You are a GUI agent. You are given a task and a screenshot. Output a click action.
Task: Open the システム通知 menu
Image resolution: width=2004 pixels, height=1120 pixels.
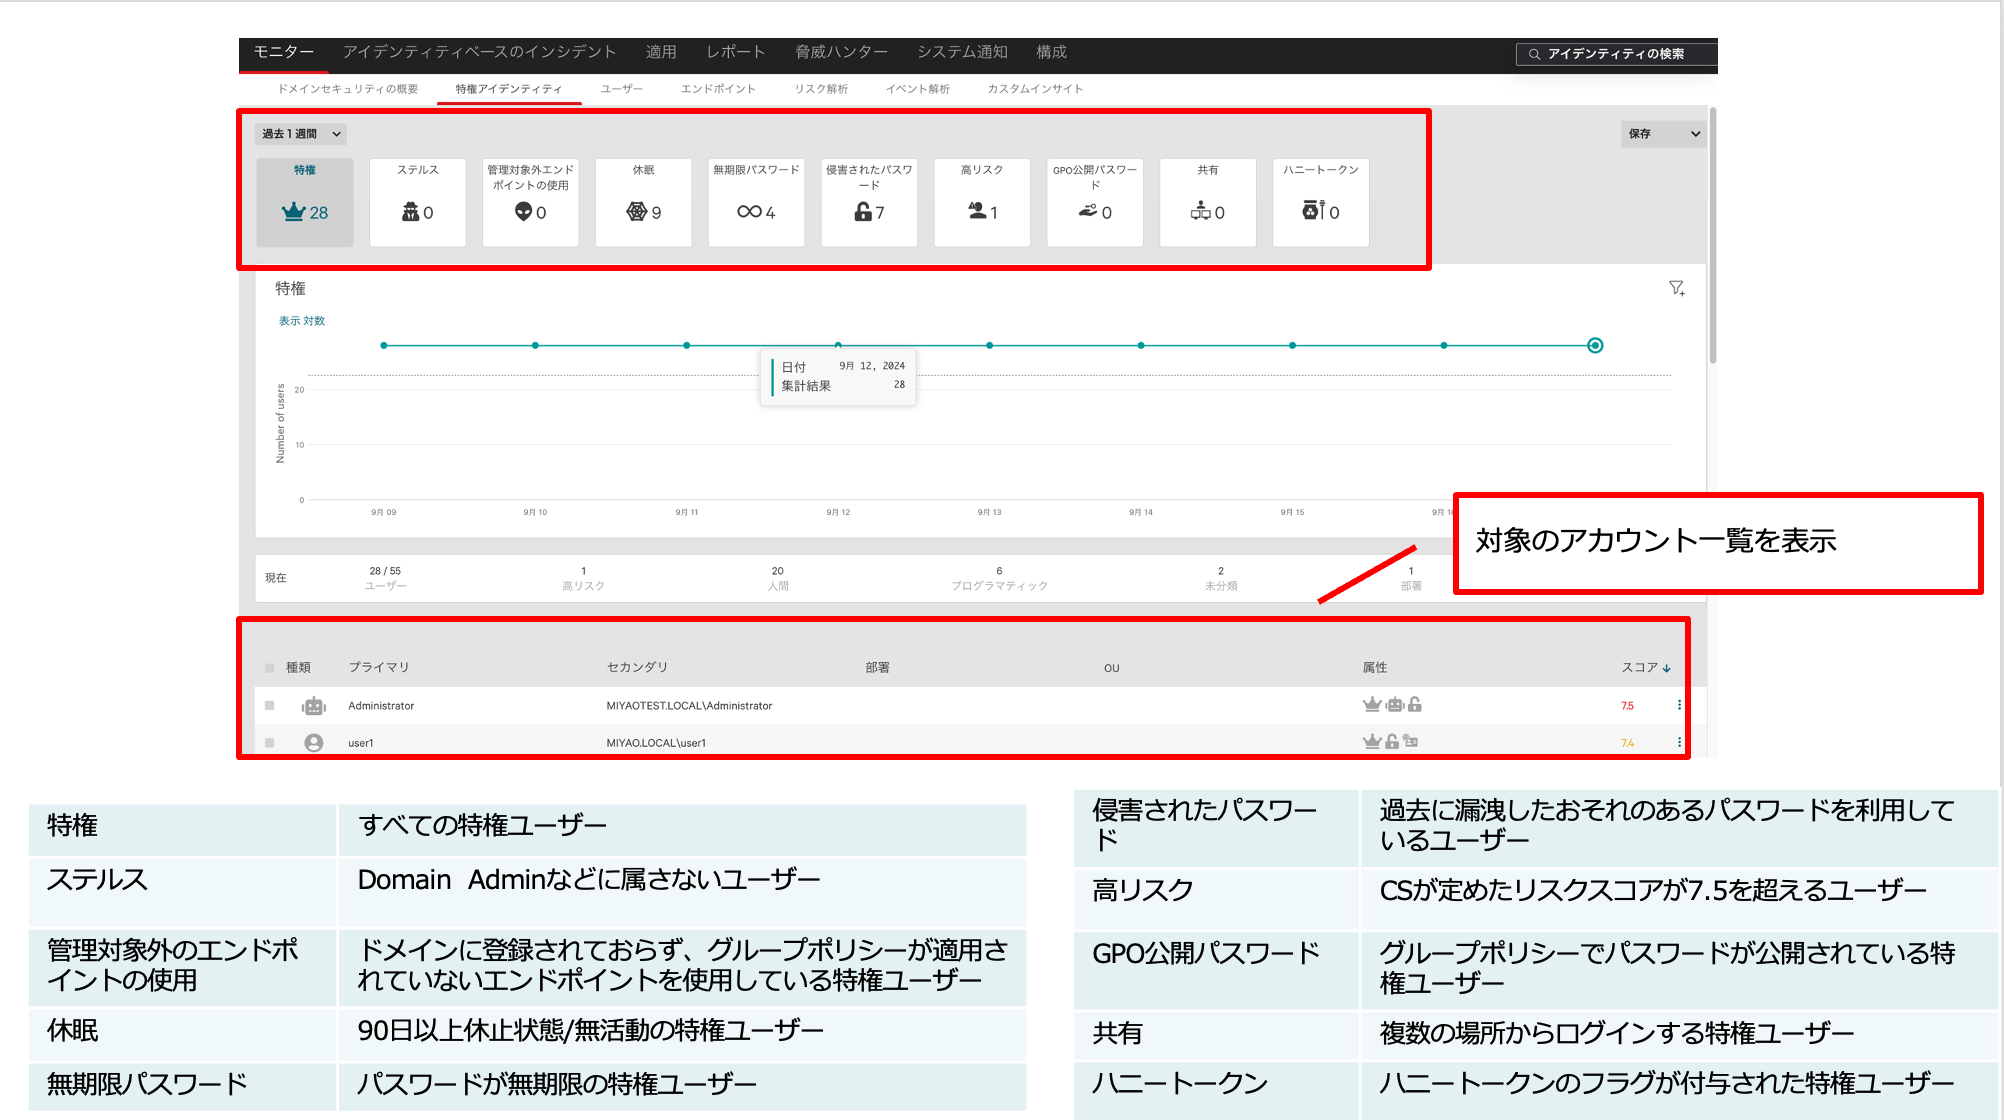pos(962,52)
